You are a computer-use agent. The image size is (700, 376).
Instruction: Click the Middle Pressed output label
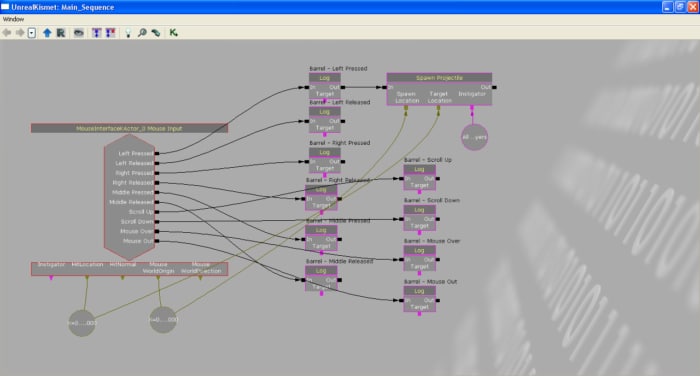(x=133, y=192)
